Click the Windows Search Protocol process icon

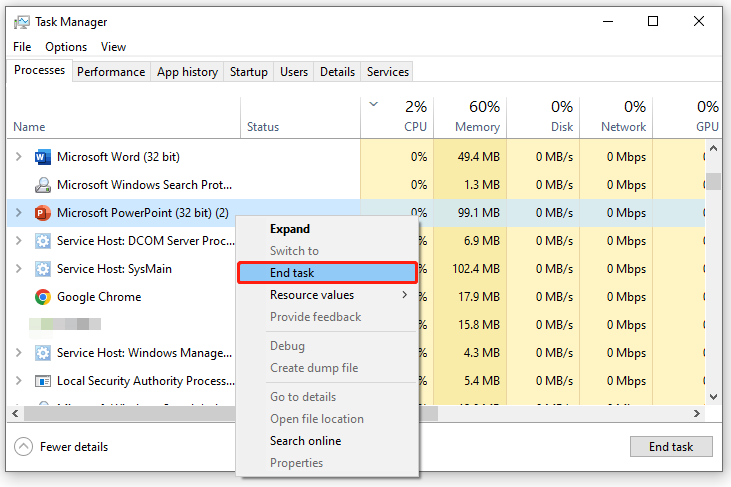[42, 185]
